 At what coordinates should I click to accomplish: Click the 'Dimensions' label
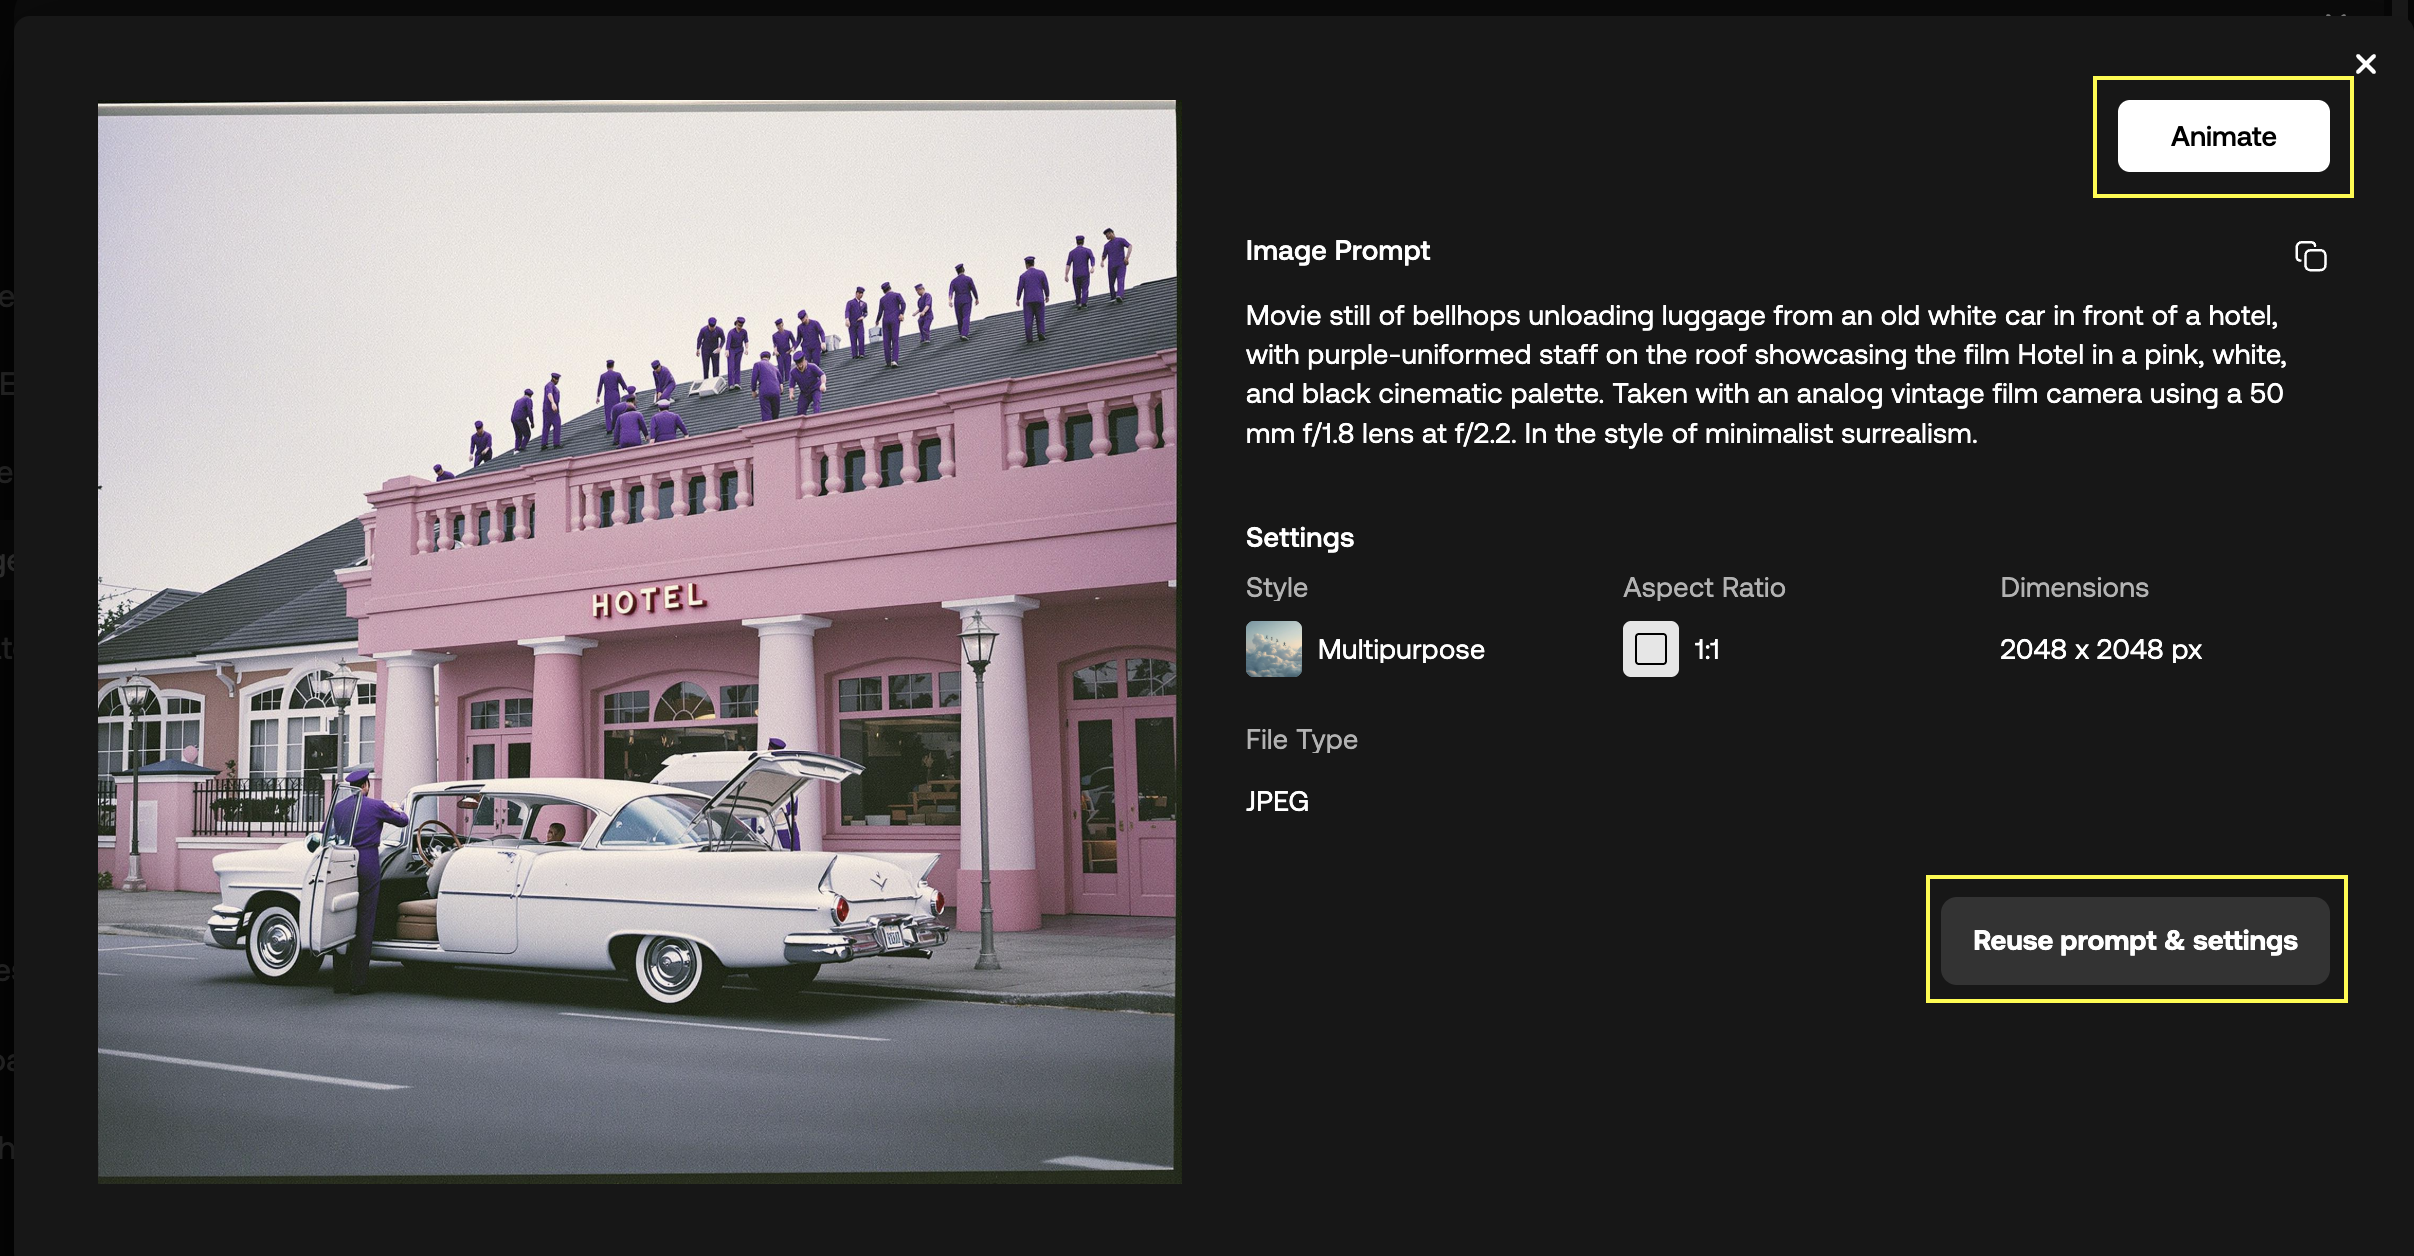[2074, 587]
